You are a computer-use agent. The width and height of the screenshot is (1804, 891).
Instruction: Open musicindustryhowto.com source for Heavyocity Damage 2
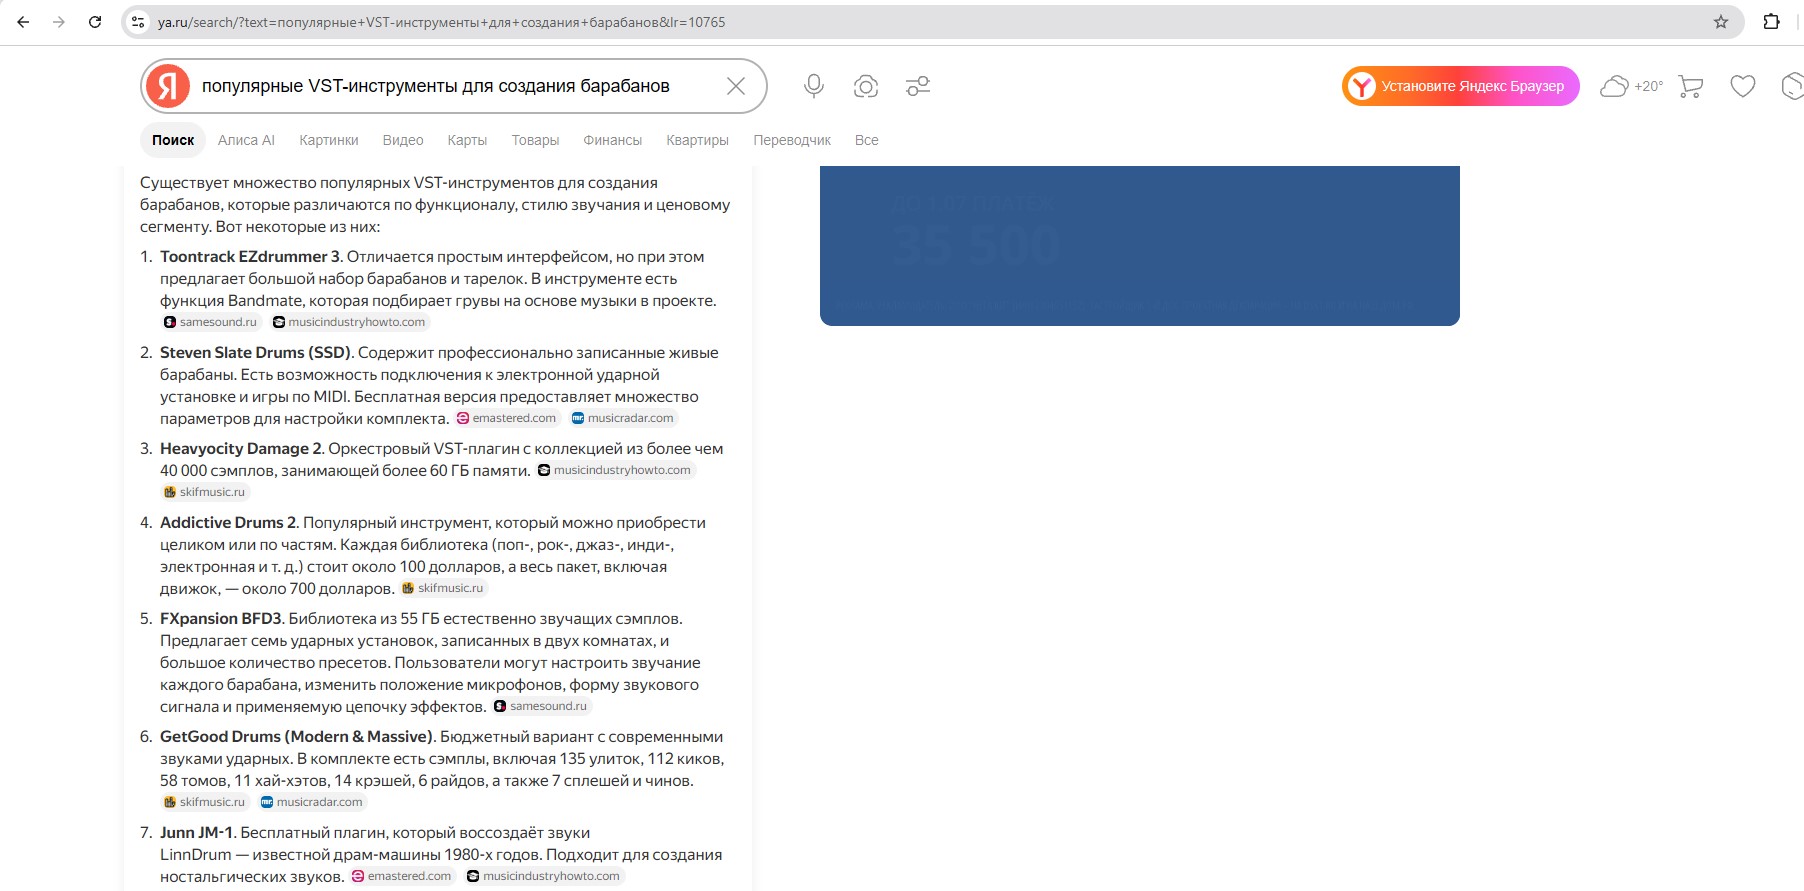pos(615,470)
